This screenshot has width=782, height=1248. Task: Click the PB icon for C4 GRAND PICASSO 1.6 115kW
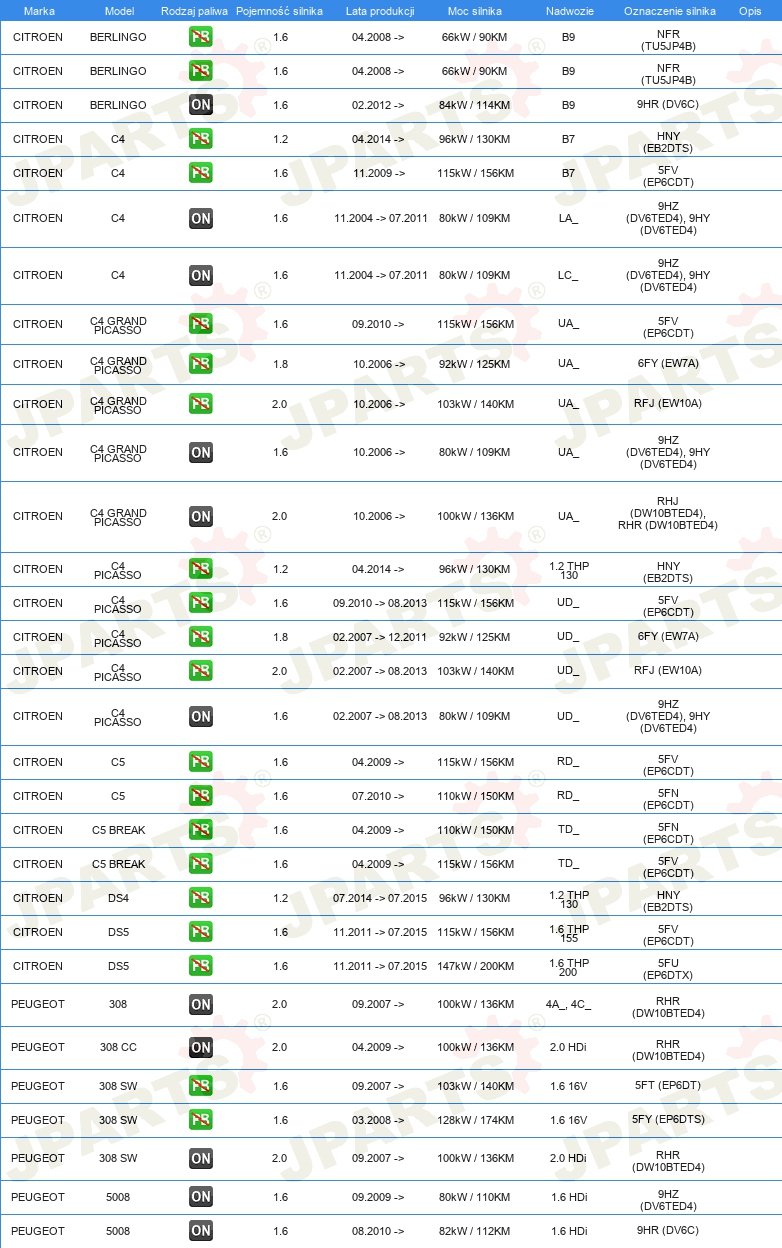pyautogui.click(x=200, y=324)
